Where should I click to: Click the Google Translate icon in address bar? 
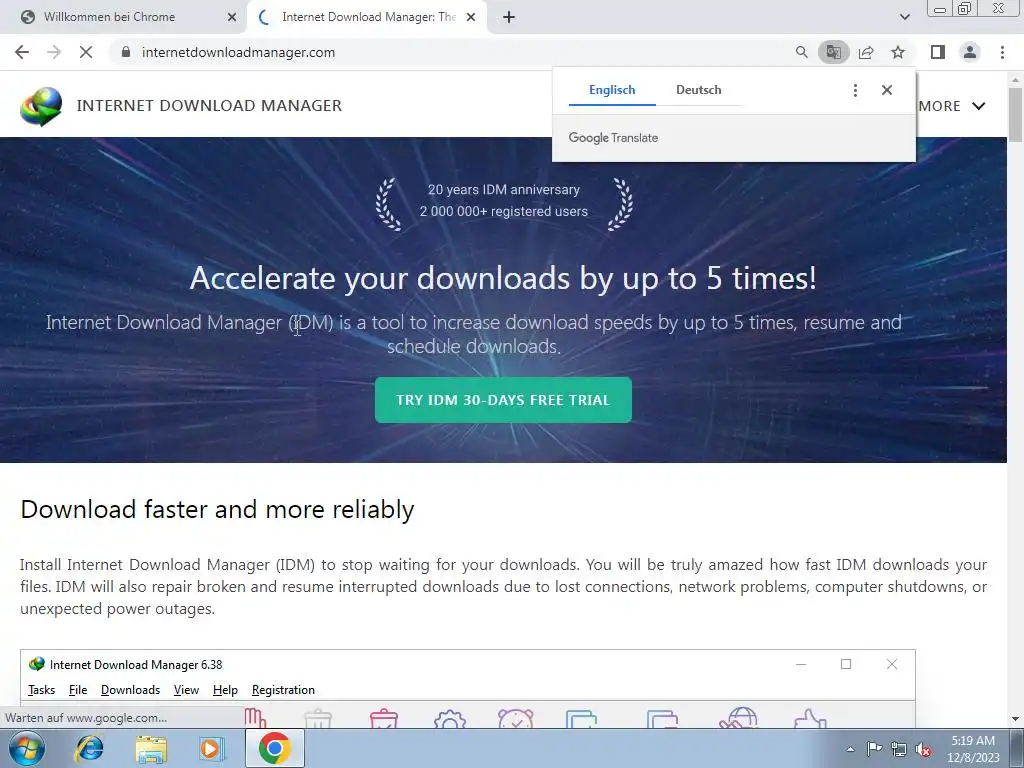click(x=833, y=52)
